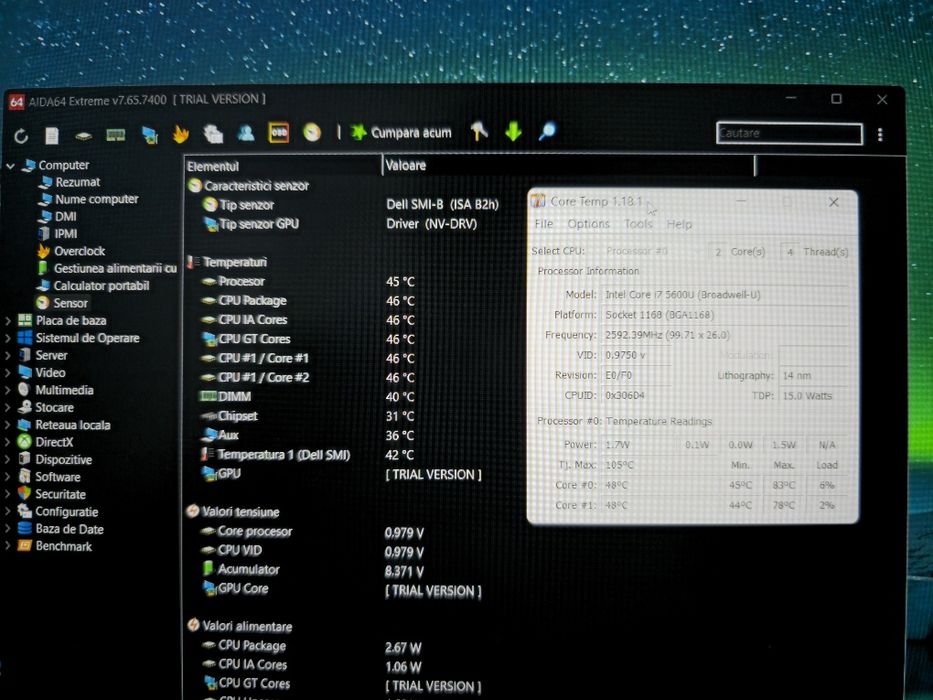
Task: Open File menu in Core Temp
Action: click(x=543, y=224)
